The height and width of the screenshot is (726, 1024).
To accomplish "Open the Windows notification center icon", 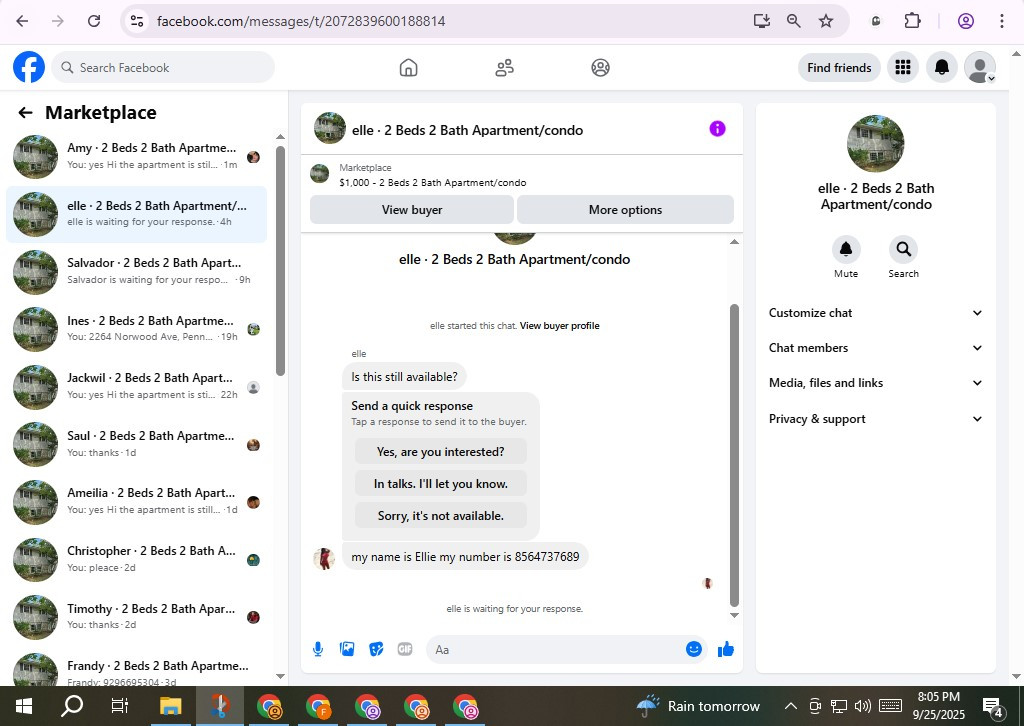I will [x=993, y=706].
